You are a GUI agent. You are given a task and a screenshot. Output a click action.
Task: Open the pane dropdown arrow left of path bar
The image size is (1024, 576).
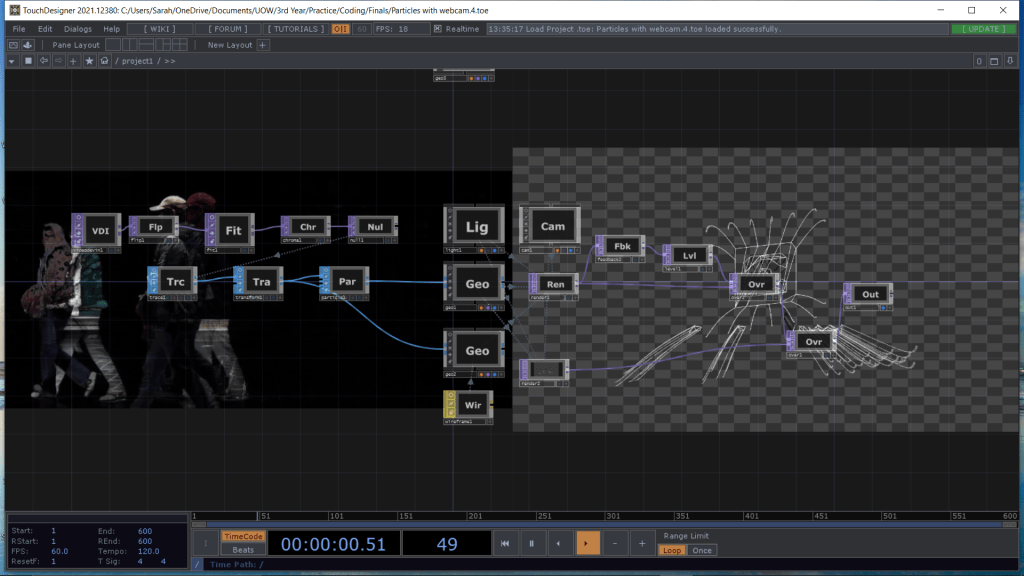coord(12,61)
